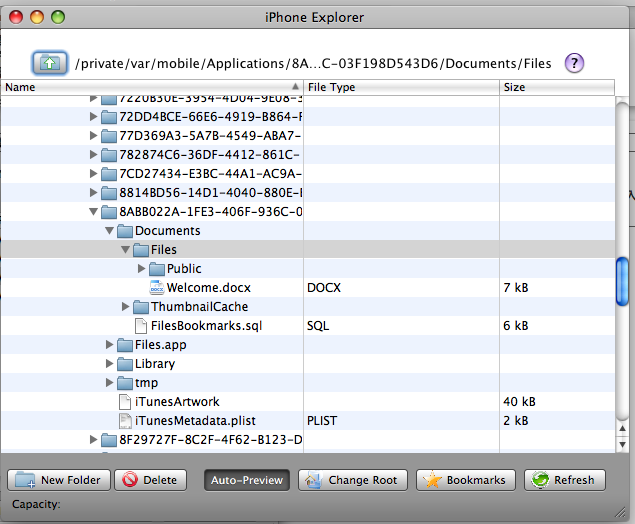This screenshot has height=524, width=635.
Task: Select the iTunesArtwork file name
Action: [x=177, y=402]
